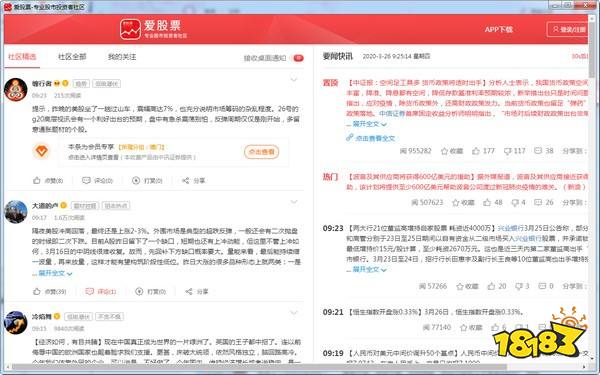Expand full text of the 09:23 news
600x375 pixels.
(370, 269)
